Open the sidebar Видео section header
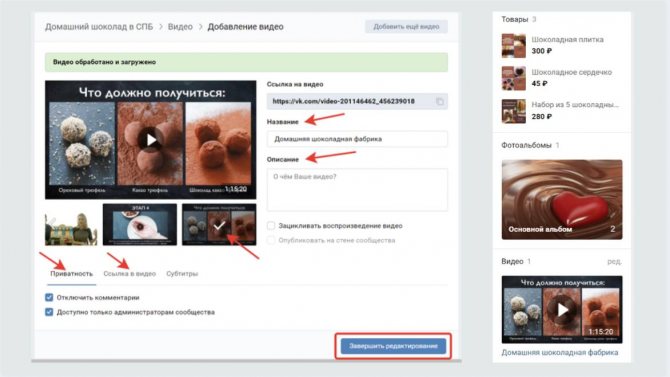The image size is (670, 377). (516, 261)
